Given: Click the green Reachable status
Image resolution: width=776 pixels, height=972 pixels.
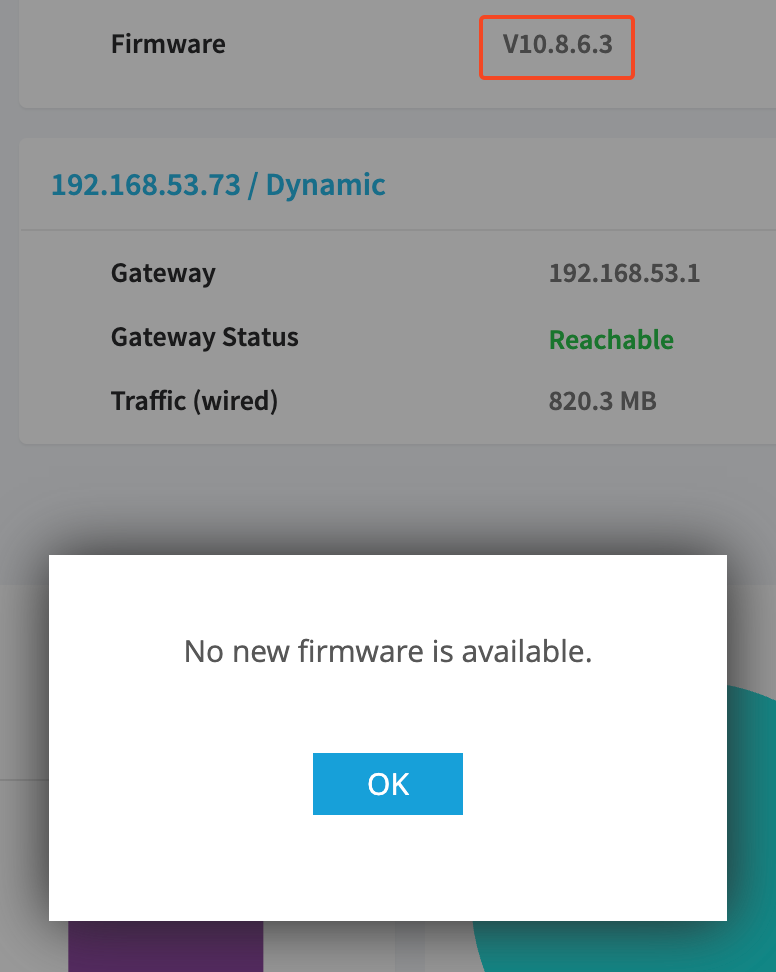Looking at the screenshot, I should 611,340.
